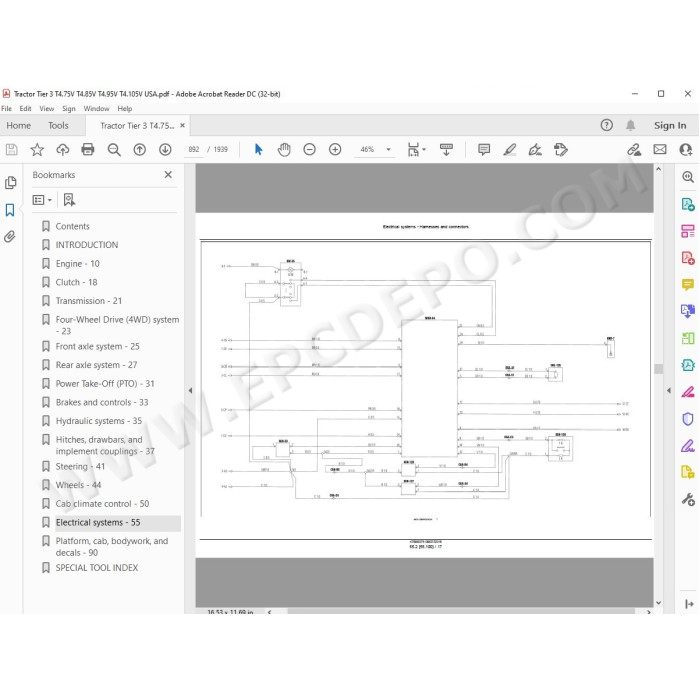The height and width of the screenshot is (700, 700).
Task: Open the share-with-others profile icon
Action: (686, 150)
